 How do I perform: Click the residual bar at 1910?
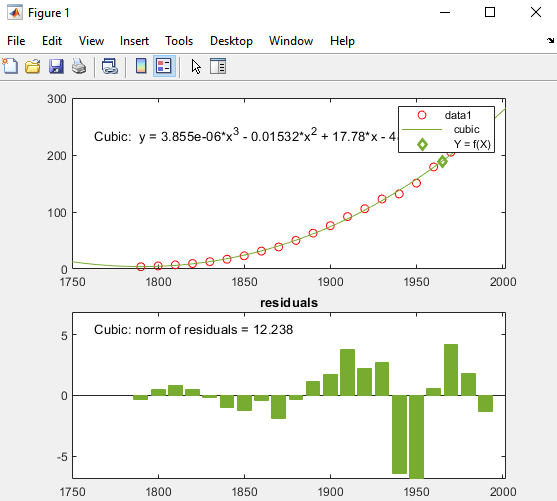(x=347, y=372)
